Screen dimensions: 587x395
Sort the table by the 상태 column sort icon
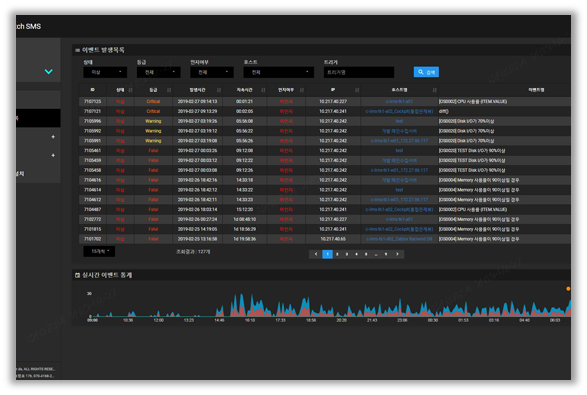[130, 90]
